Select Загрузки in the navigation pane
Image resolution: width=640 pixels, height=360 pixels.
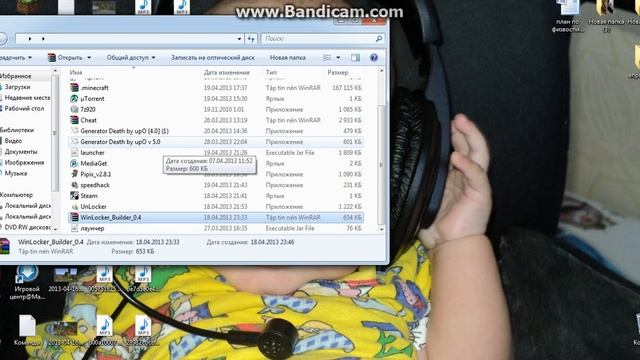coord(18,87)
